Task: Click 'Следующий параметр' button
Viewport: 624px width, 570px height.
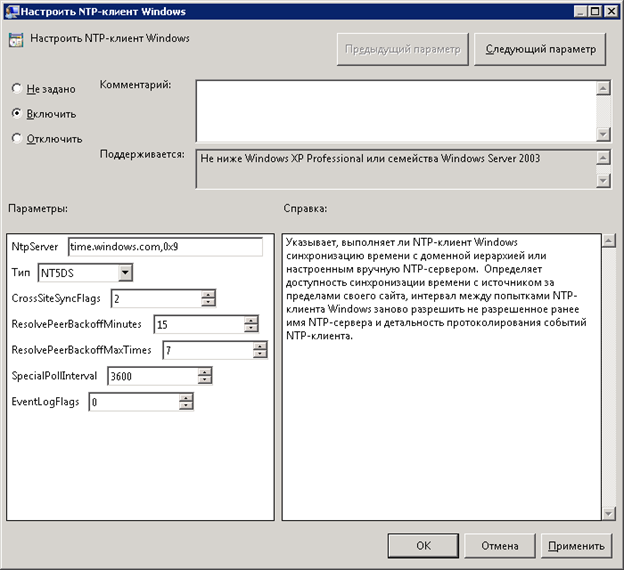Action: tap(540, 49)
